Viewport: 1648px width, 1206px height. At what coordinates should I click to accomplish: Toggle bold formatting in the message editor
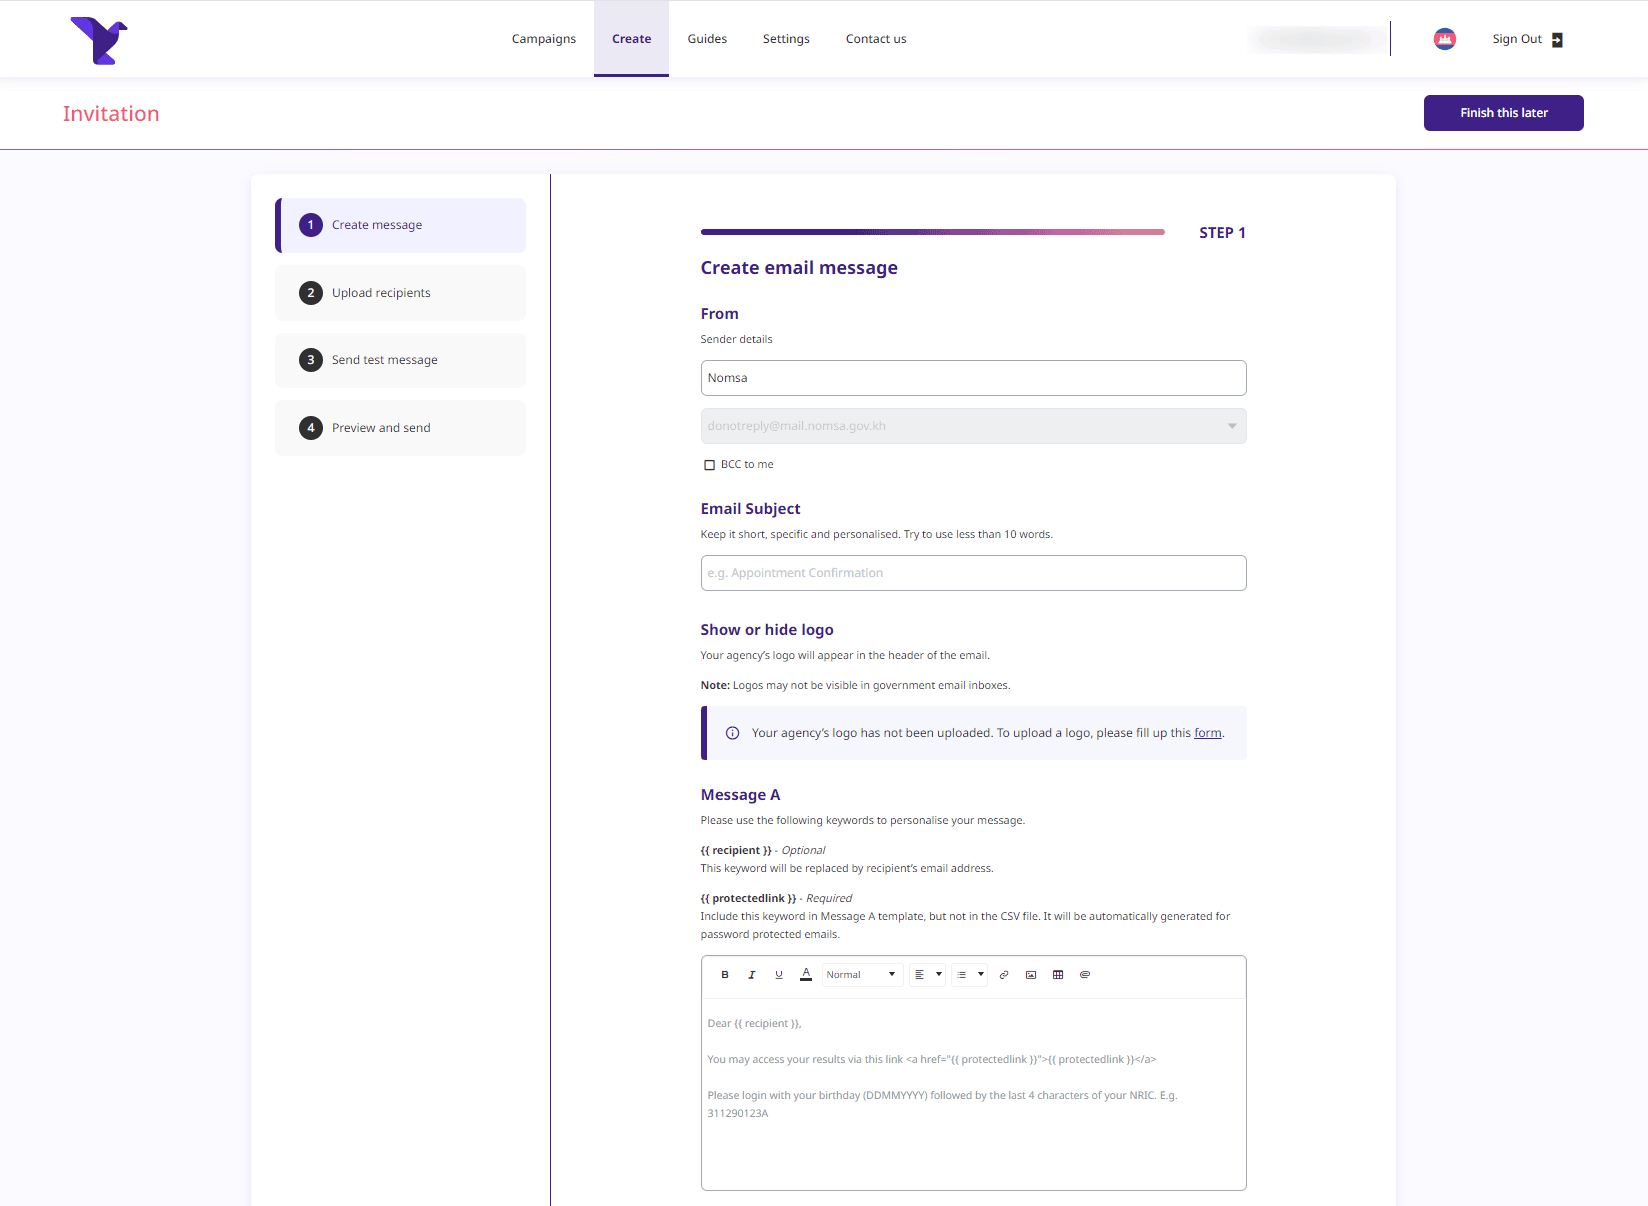[725, 975]
